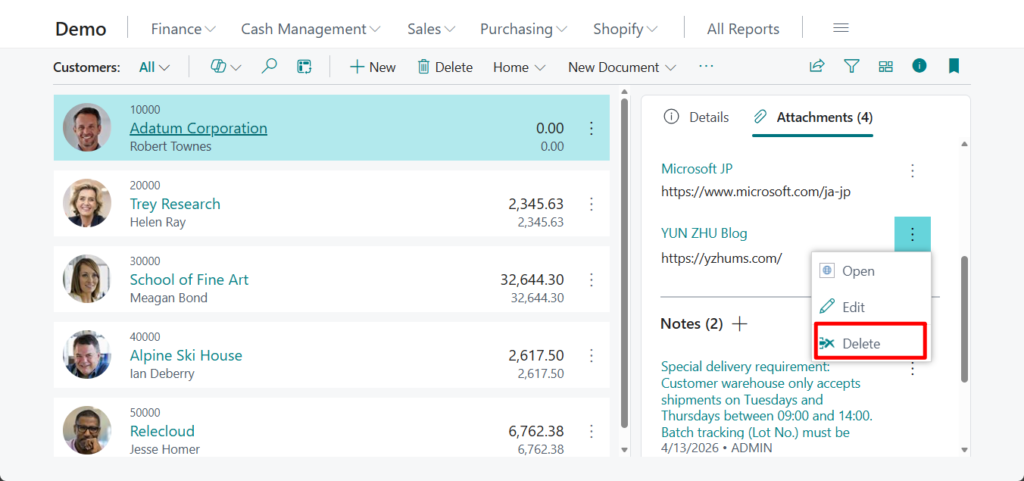Open the filter pane funnel icon

pos(851,67)
